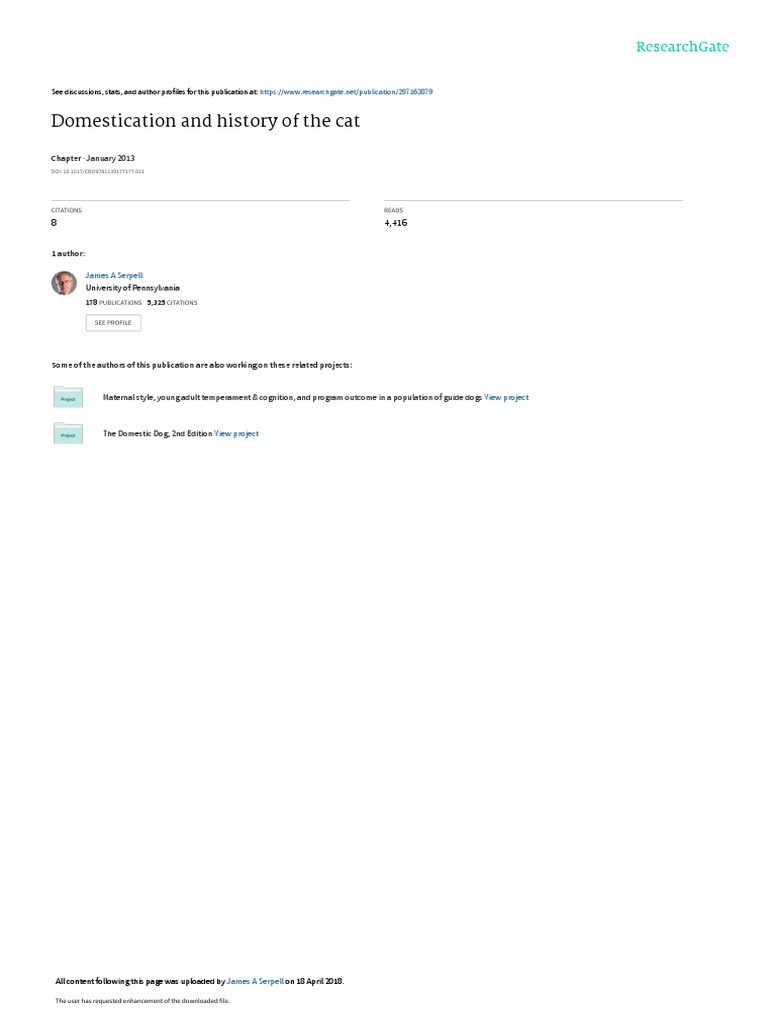
Task: Click the DOI text under the chapter date
Action: pos(98,172)
